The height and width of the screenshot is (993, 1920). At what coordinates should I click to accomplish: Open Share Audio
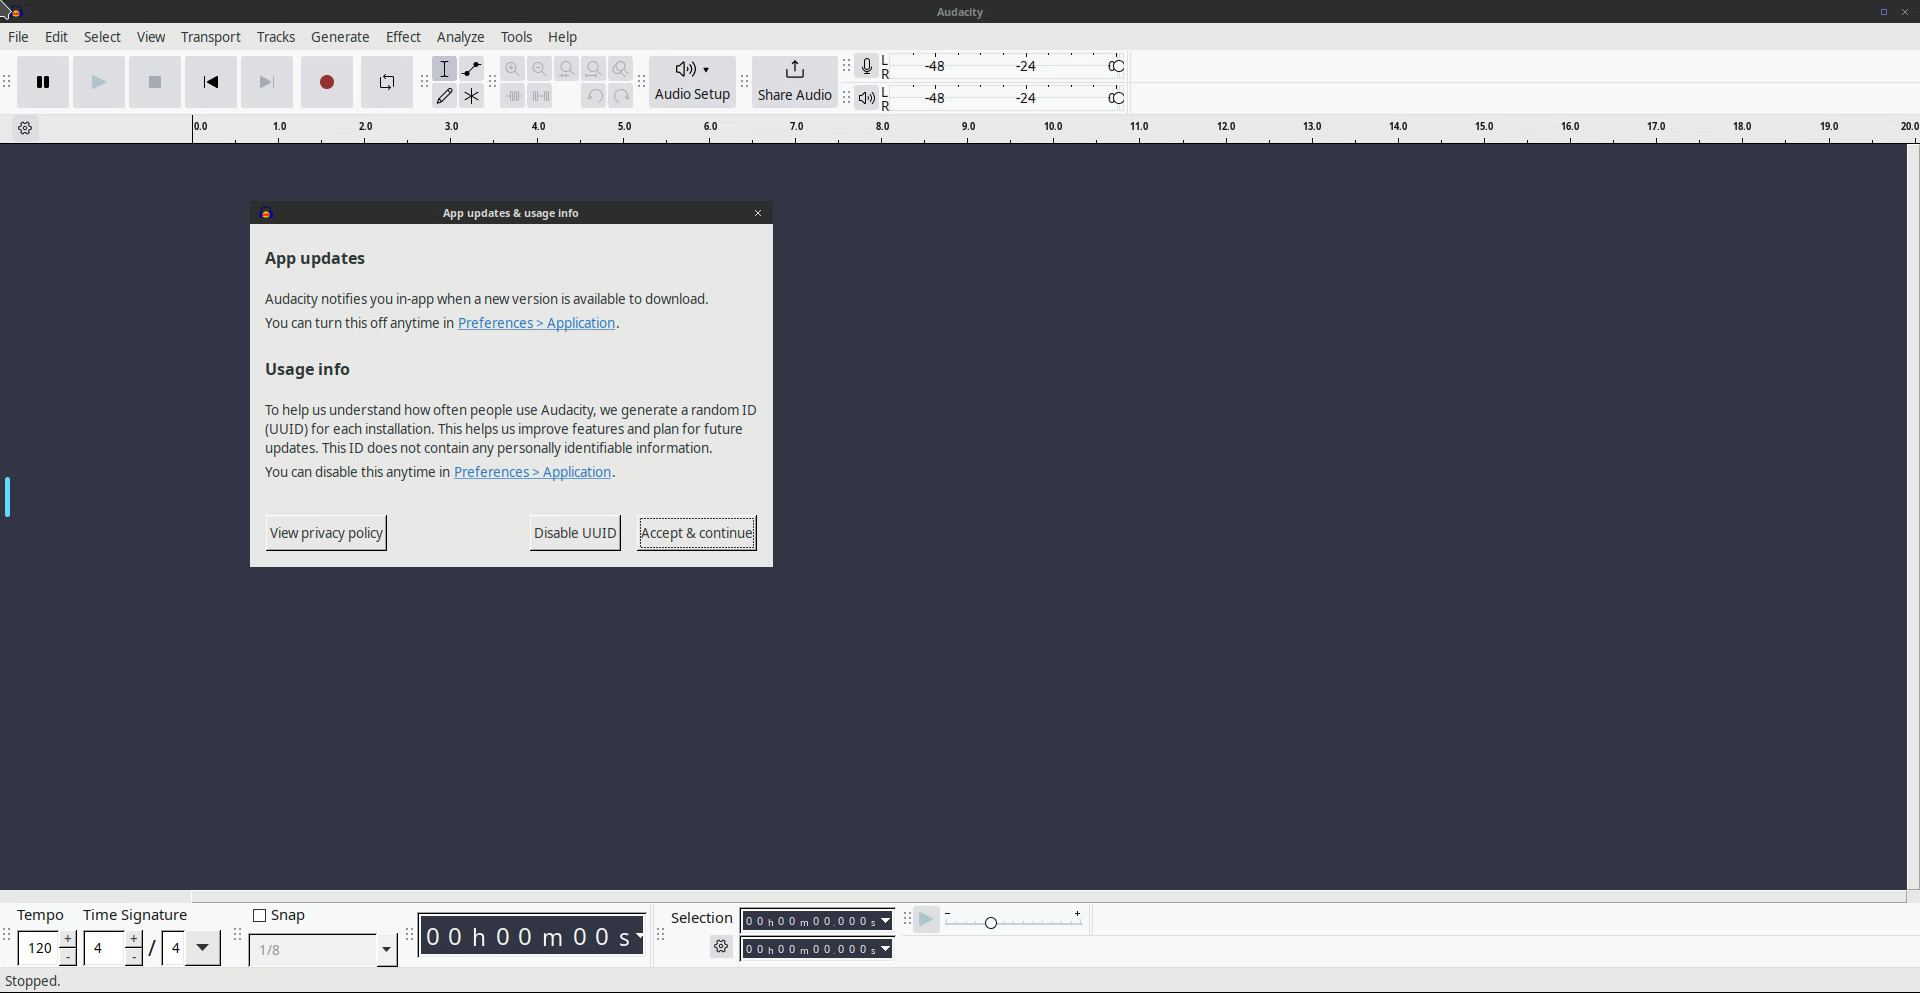tap(794, 81)
